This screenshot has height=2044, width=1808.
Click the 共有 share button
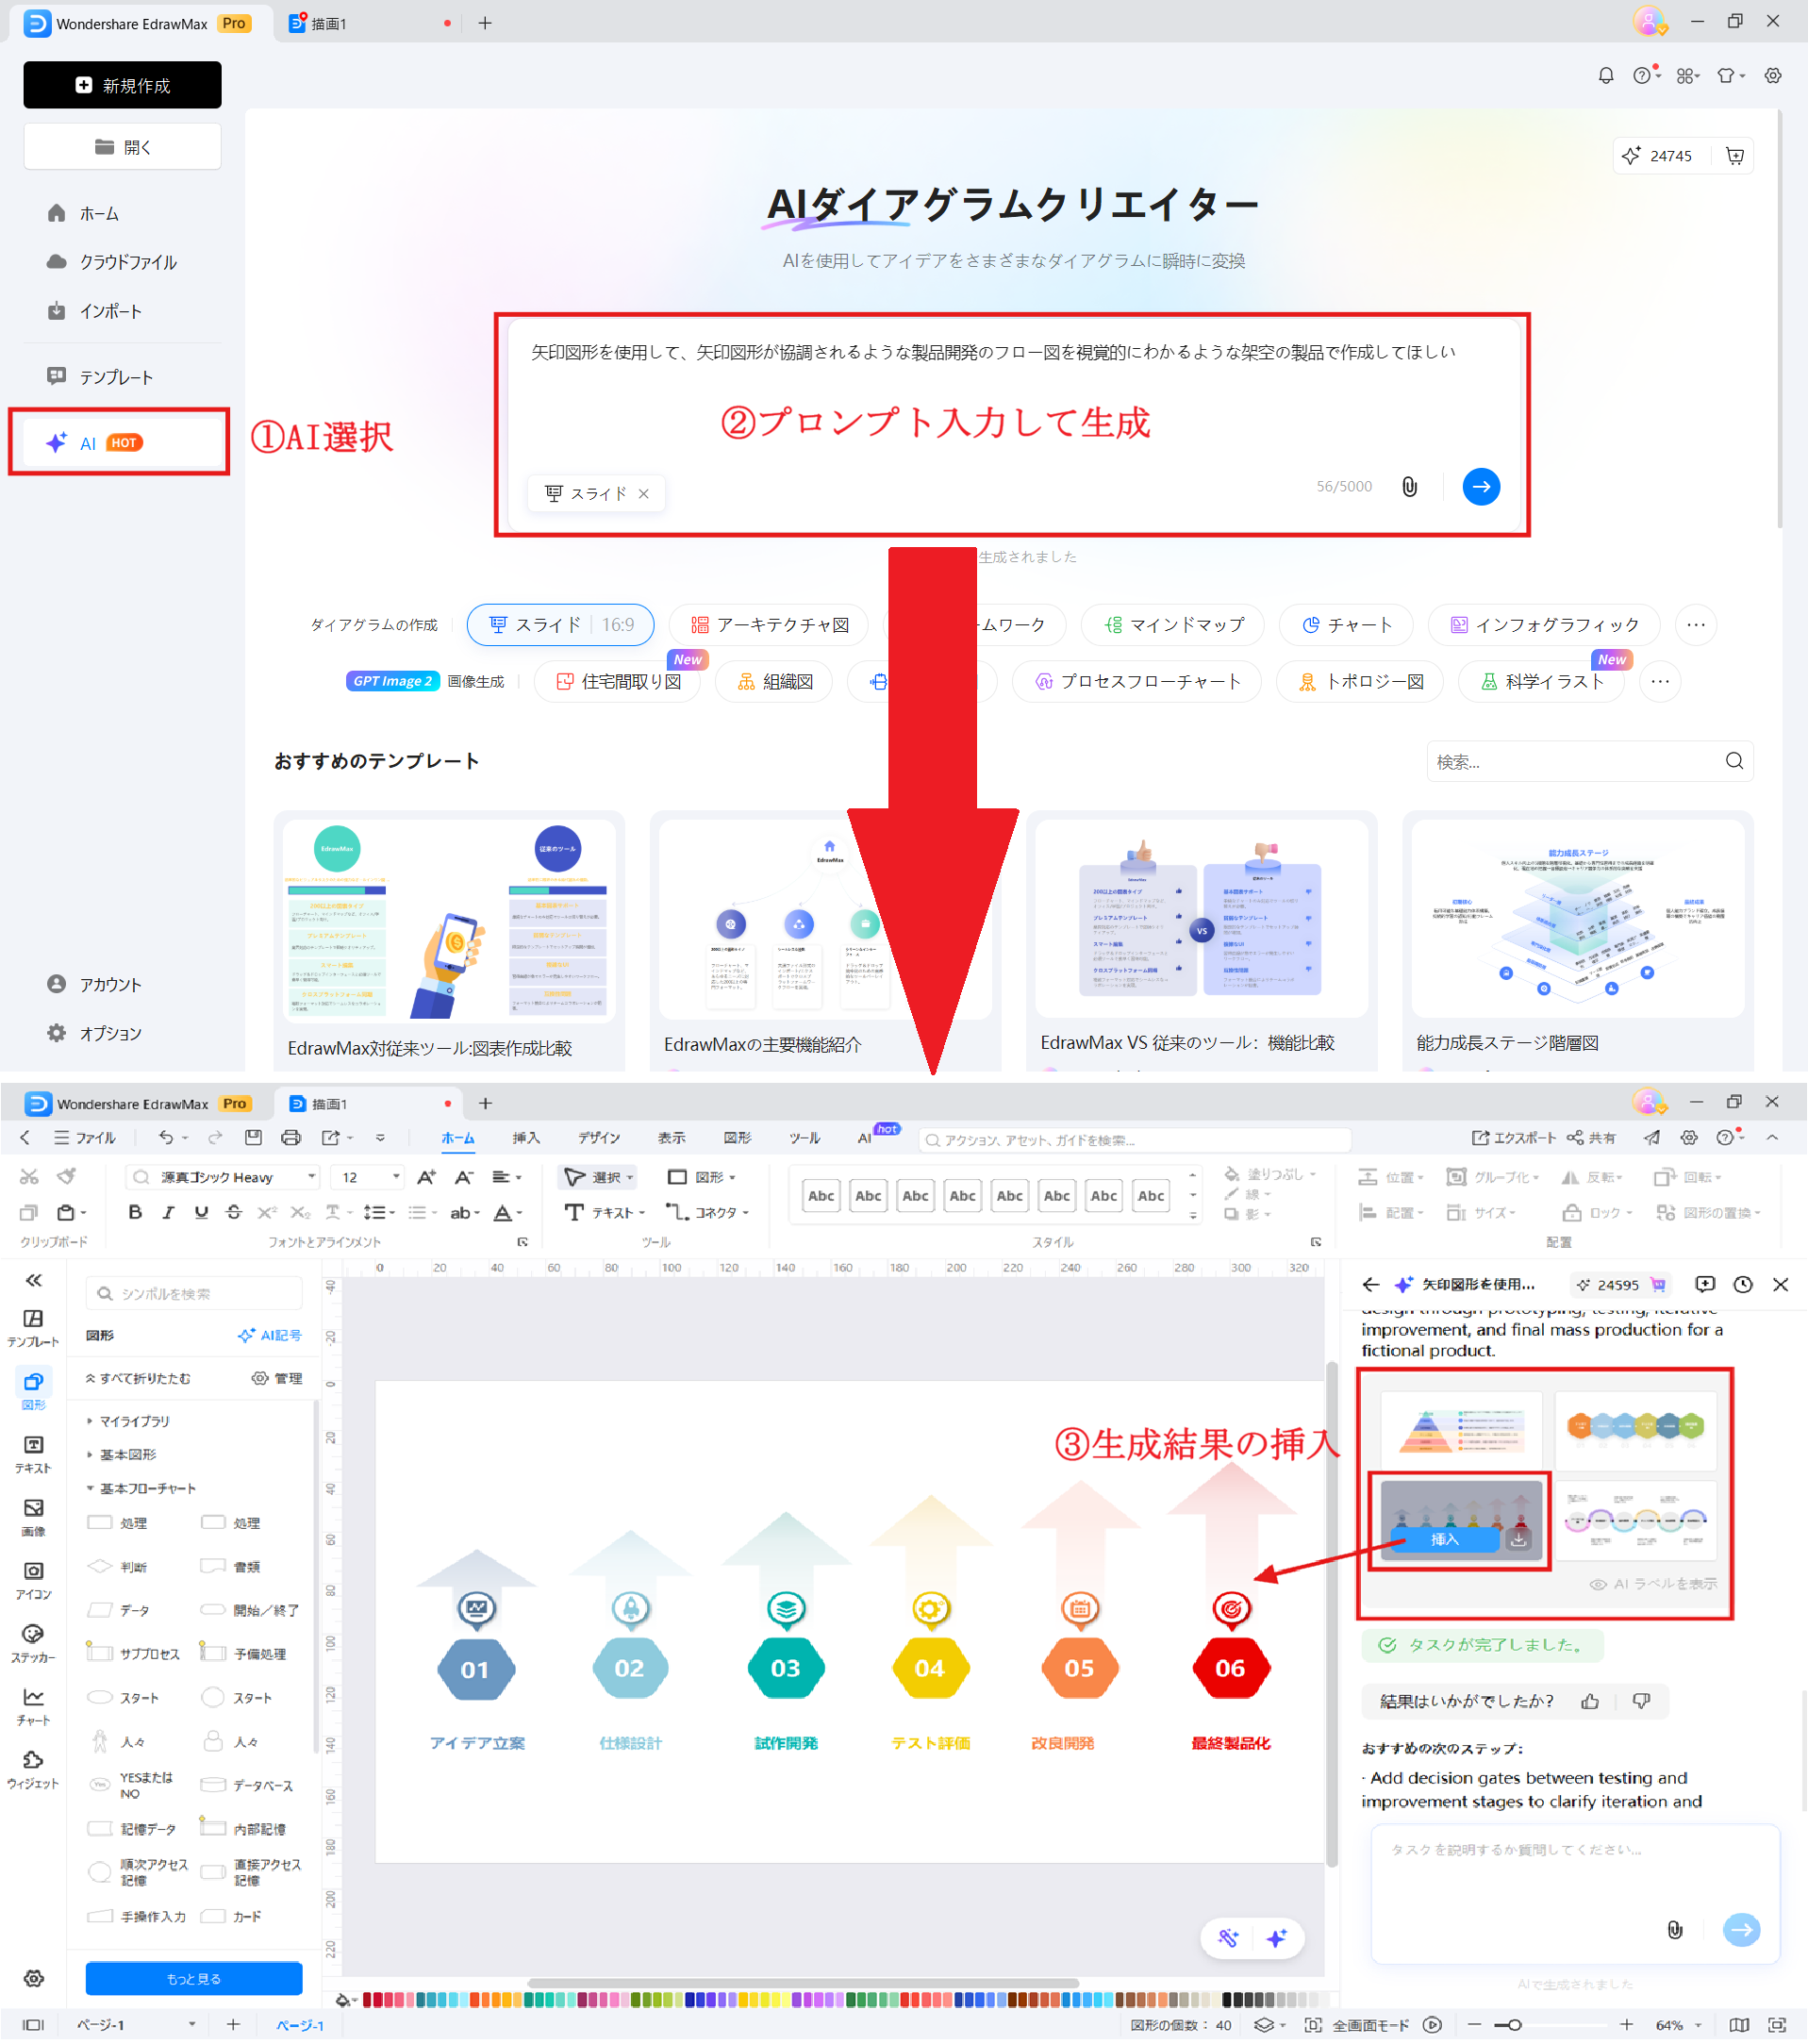pos(1591,1138)
